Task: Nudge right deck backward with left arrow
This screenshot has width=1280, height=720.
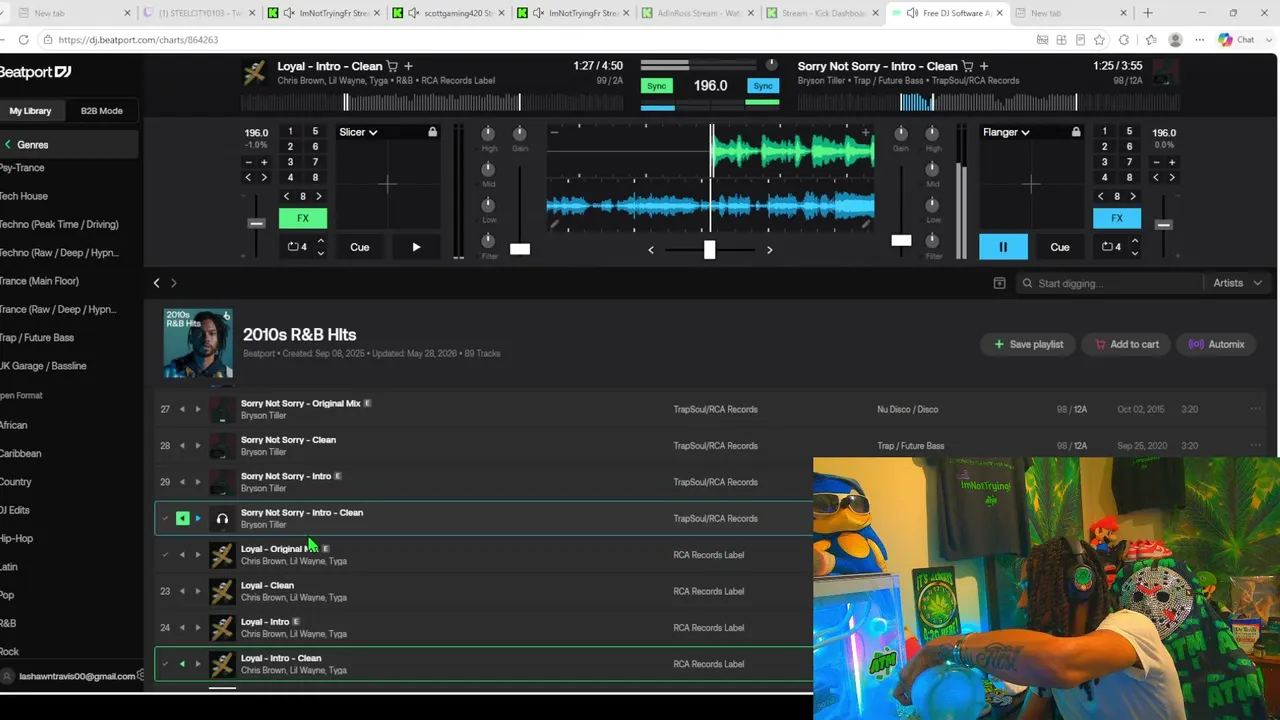Action: (1156, 178)
